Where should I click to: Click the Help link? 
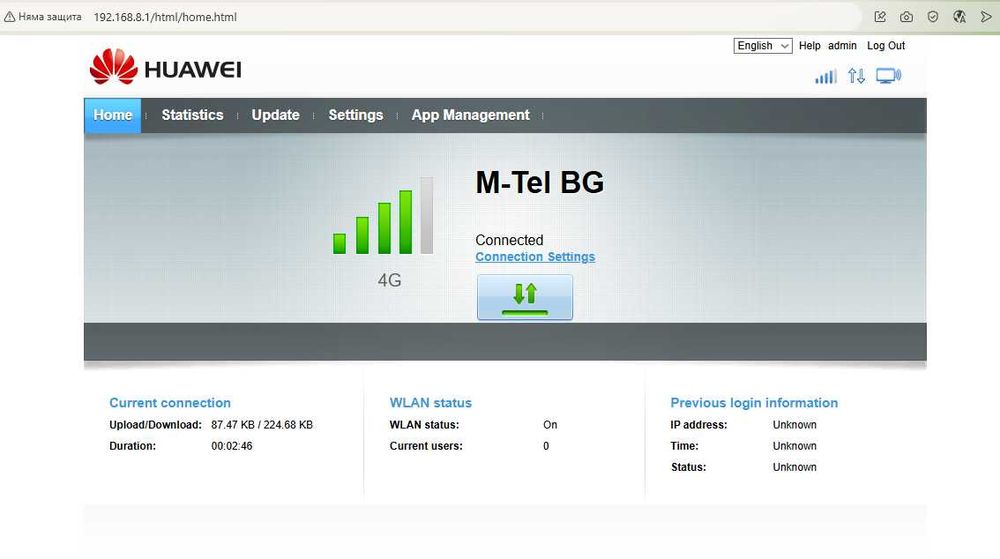pyautogui.click(x=809, y=46)
